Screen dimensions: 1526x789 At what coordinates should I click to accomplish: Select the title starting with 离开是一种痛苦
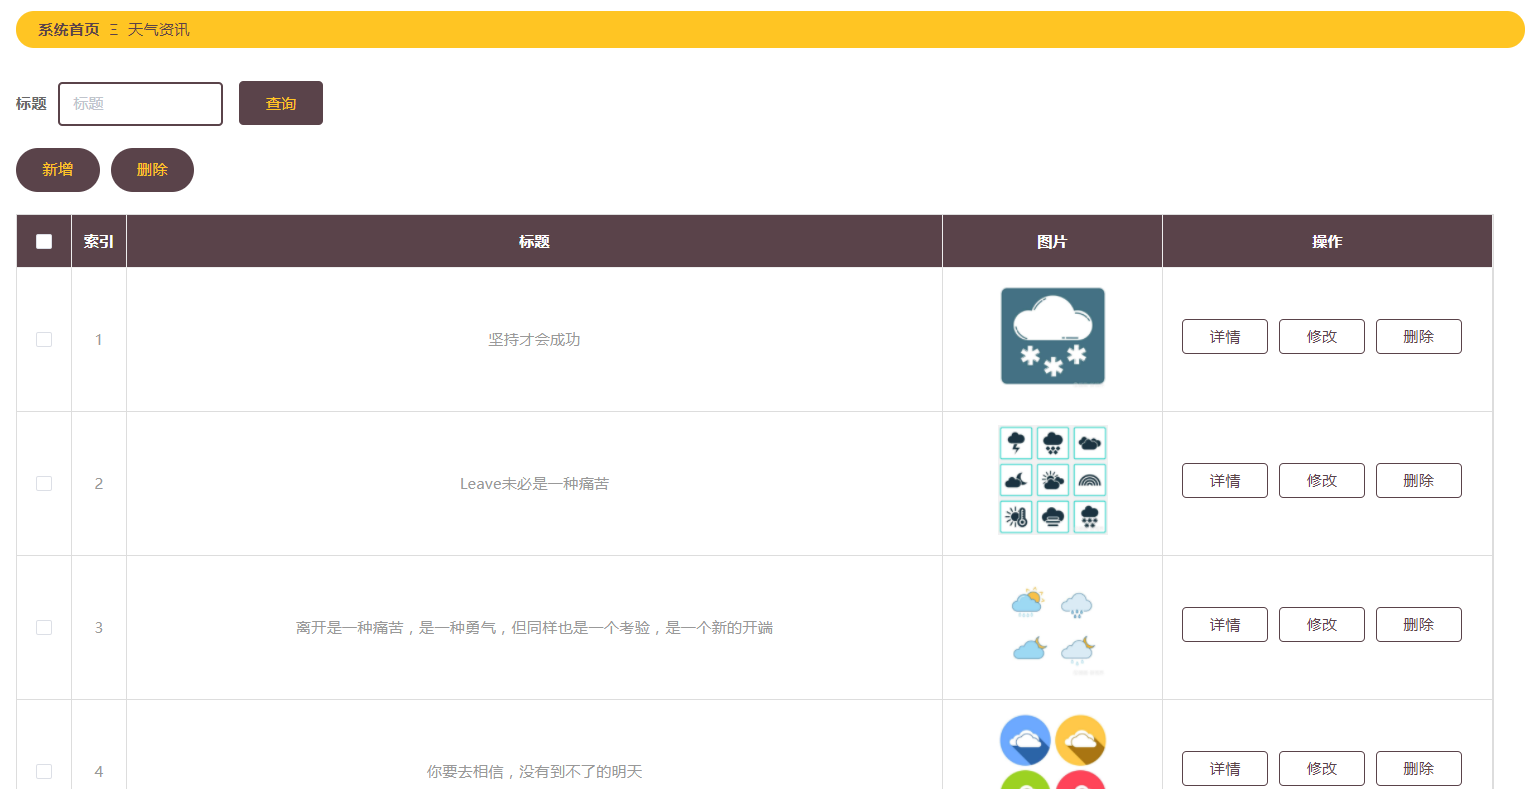tap(534, 628)
